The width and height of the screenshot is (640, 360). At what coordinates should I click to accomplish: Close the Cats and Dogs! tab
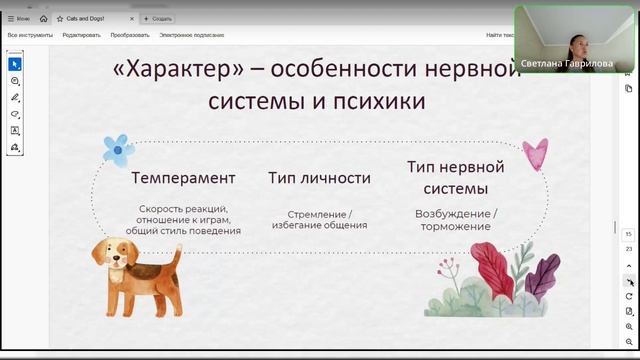(132, 19)
